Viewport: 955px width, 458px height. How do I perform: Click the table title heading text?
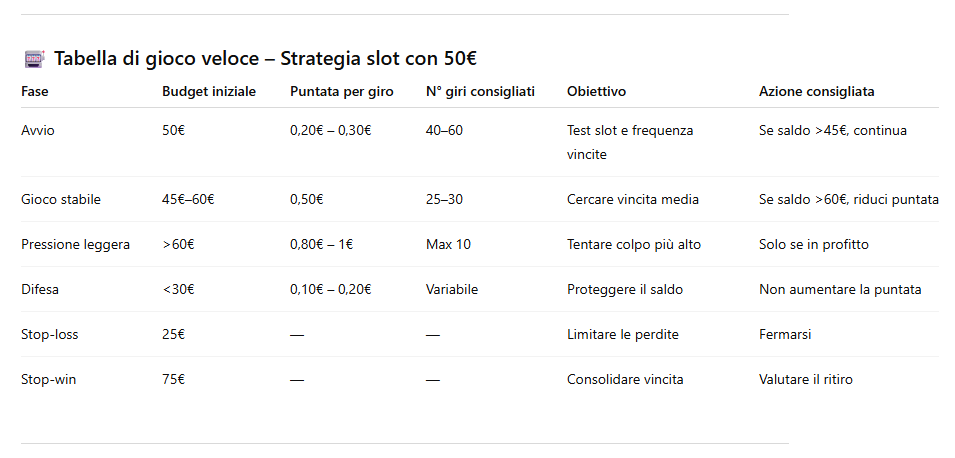pyautogui.click(x=271, y=59)
